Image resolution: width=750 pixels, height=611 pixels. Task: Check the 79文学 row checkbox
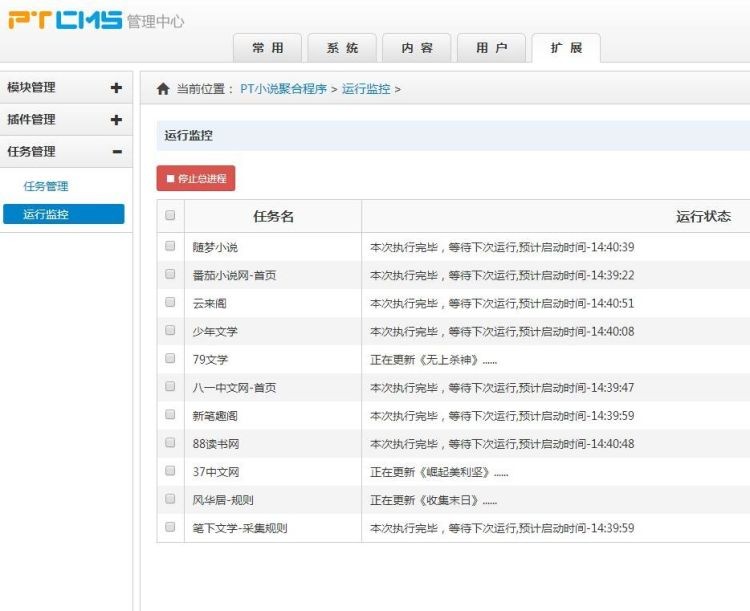pyautogui.click(x=170, y=358)
